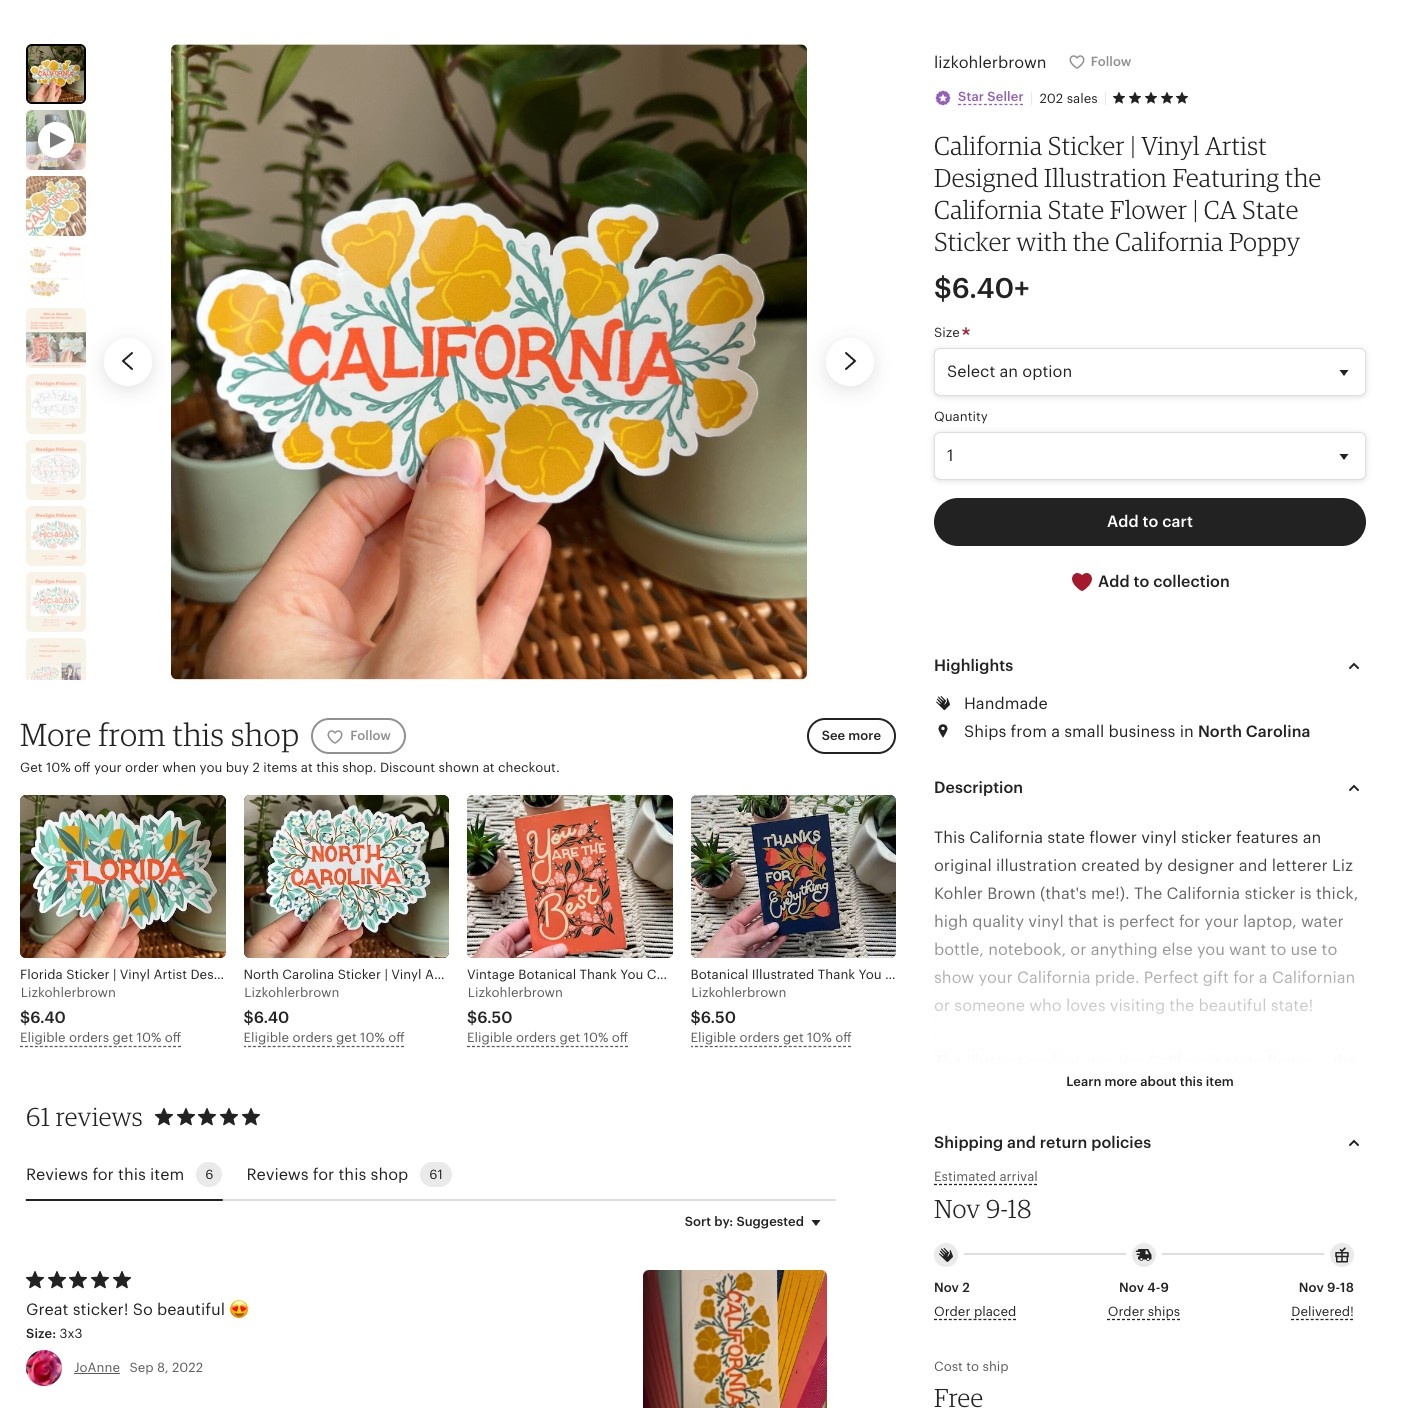Open Florida Sticker product thumbnail
Image resolution: width=1408 pixels, height=1408 pixels.
tap(123, 876)
